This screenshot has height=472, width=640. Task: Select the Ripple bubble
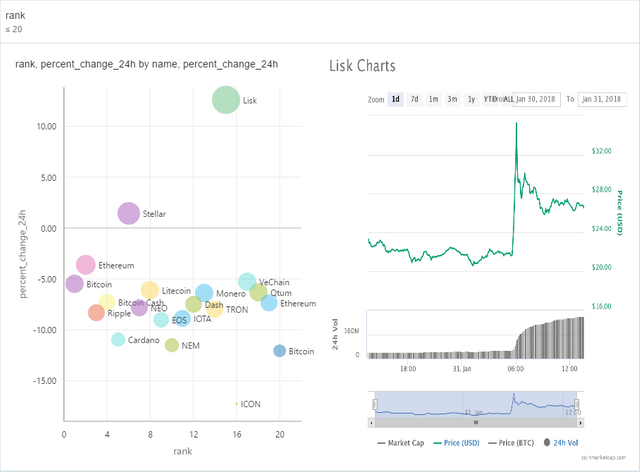pos(96,313)
